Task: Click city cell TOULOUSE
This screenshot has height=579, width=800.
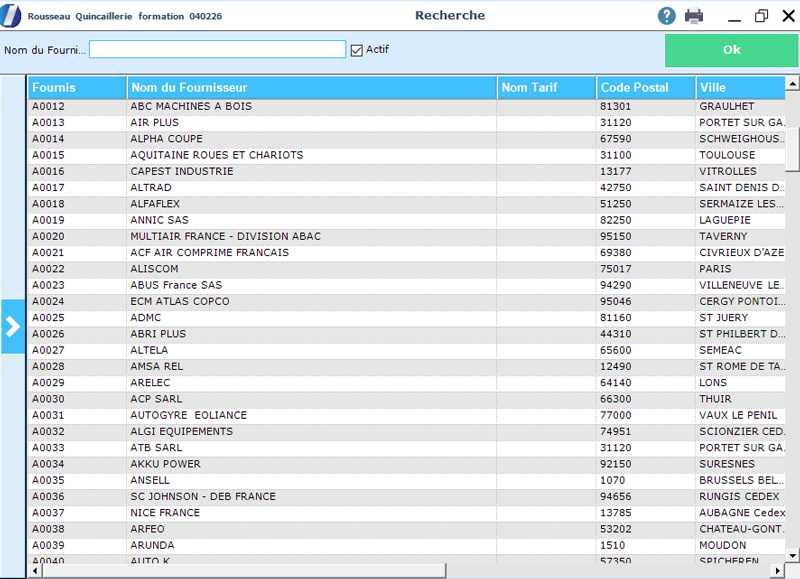Action: pos(727,155)
